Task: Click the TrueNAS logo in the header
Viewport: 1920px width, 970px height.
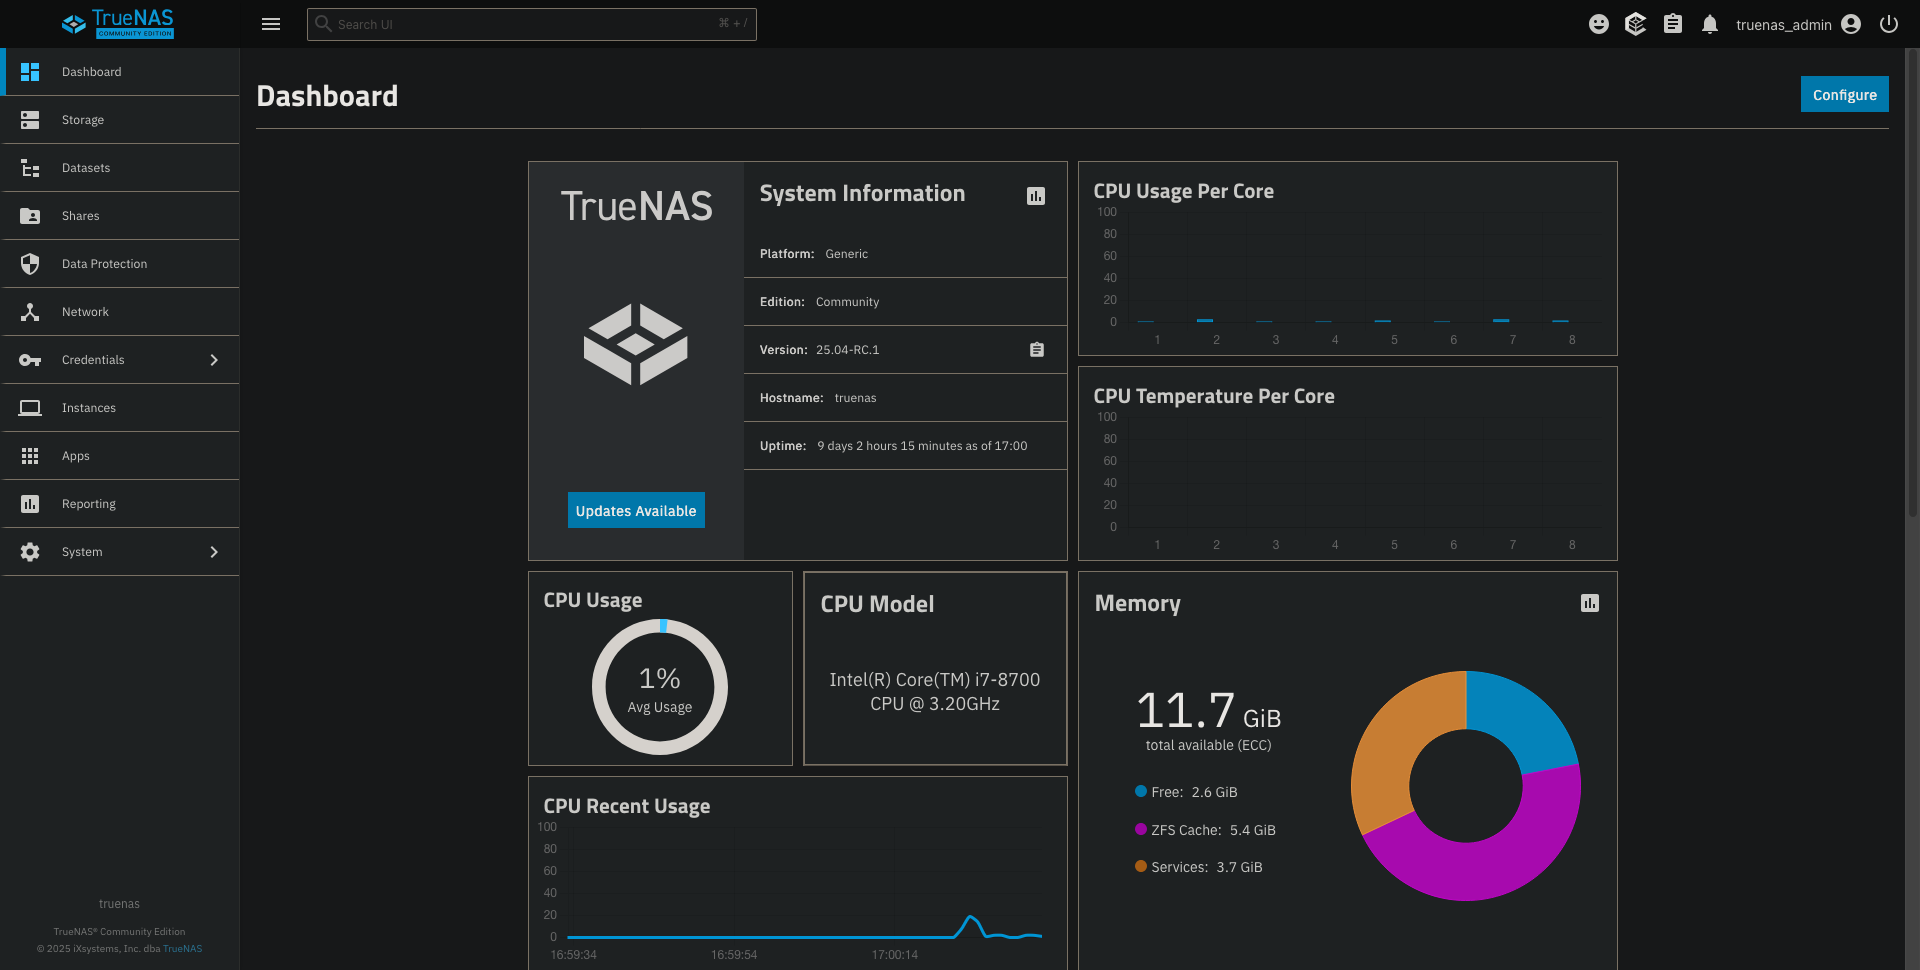Action: coord(118,23)
